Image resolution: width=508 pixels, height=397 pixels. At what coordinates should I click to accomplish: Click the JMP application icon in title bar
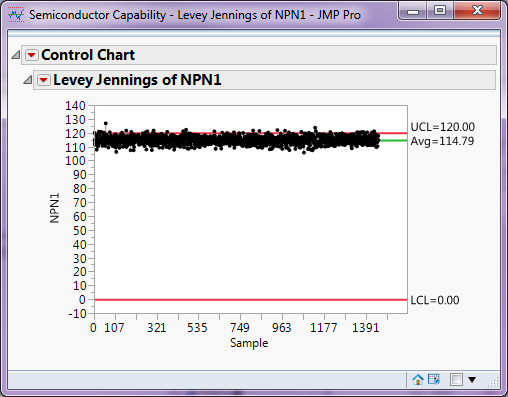coord(16,15)
